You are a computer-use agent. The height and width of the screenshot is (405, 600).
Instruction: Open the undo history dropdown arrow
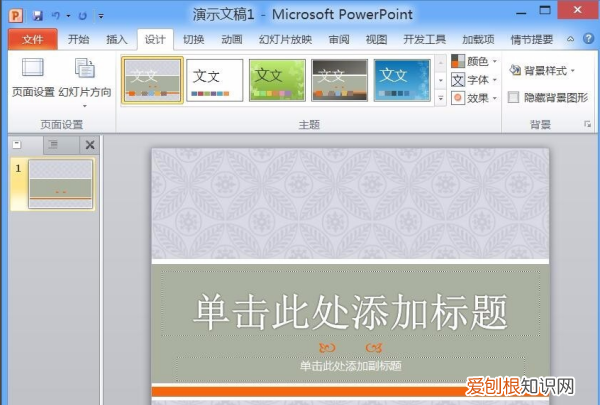click(x=68, y=16)
